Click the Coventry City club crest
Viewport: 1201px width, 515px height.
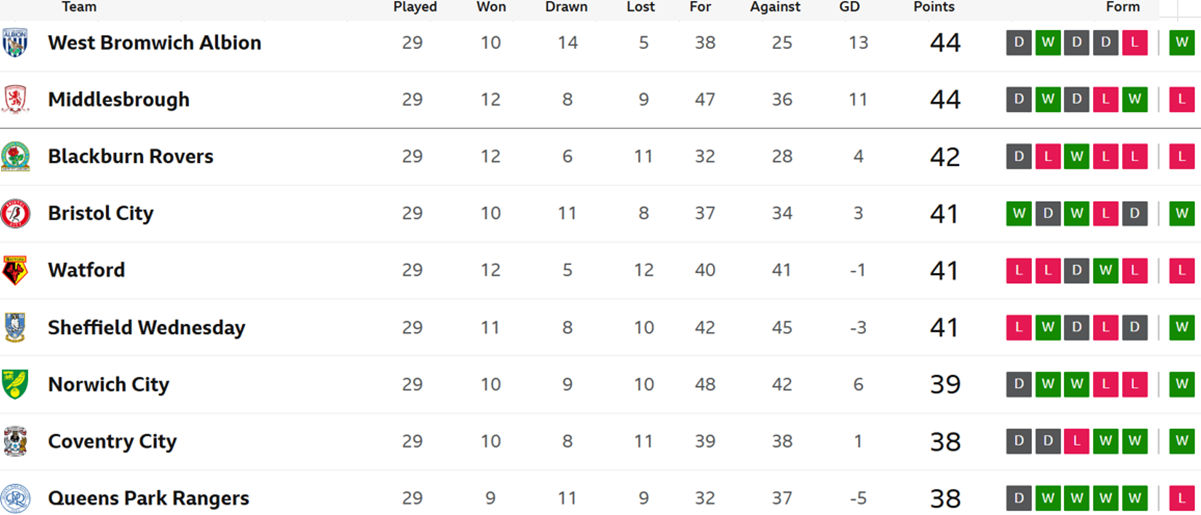click(x=14, y=442)
